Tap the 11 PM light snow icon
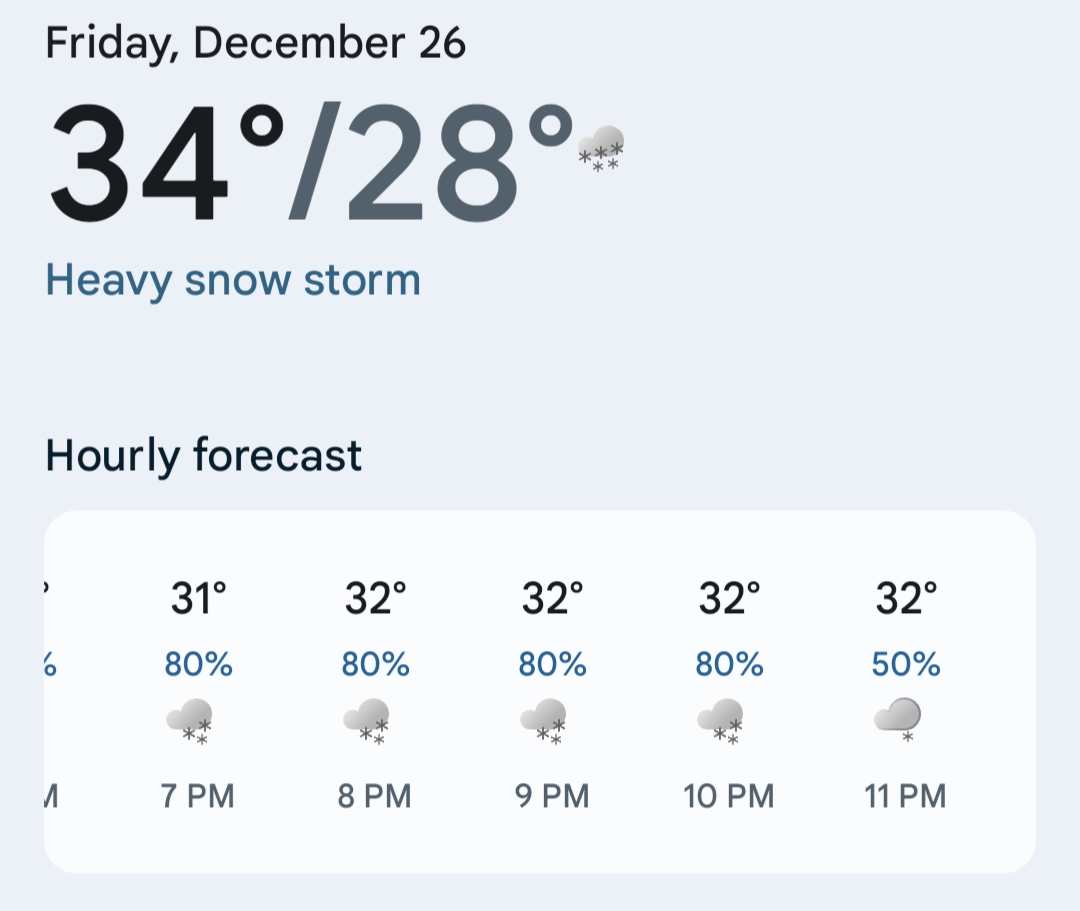 (897, 720)
